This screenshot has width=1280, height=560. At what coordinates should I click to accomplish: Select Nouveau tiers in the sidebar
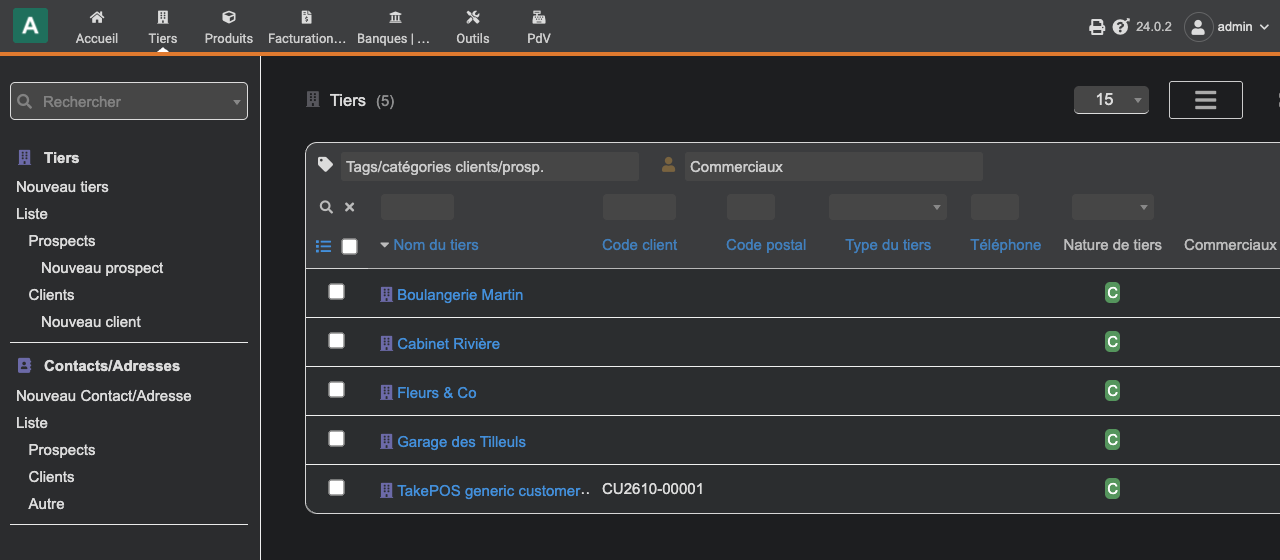(x=62, y=187)
